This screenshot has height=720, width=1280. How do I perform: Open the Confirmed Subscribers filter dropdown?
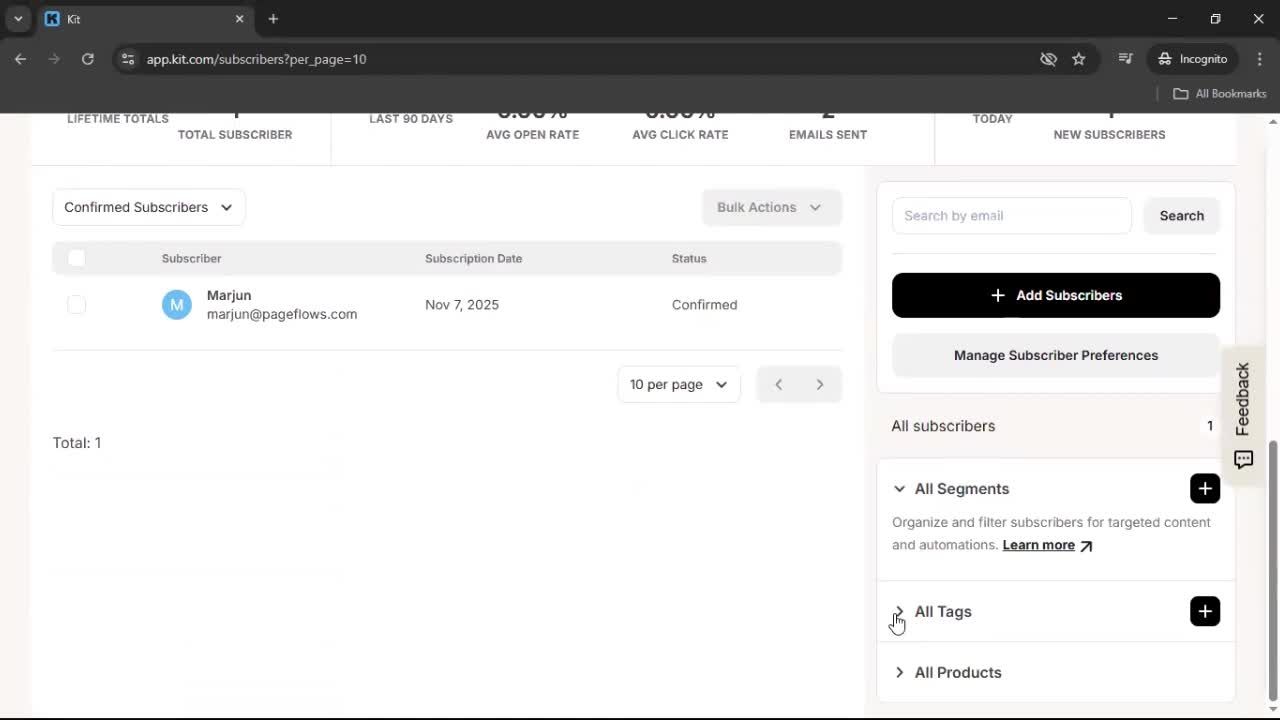point(148,207)
